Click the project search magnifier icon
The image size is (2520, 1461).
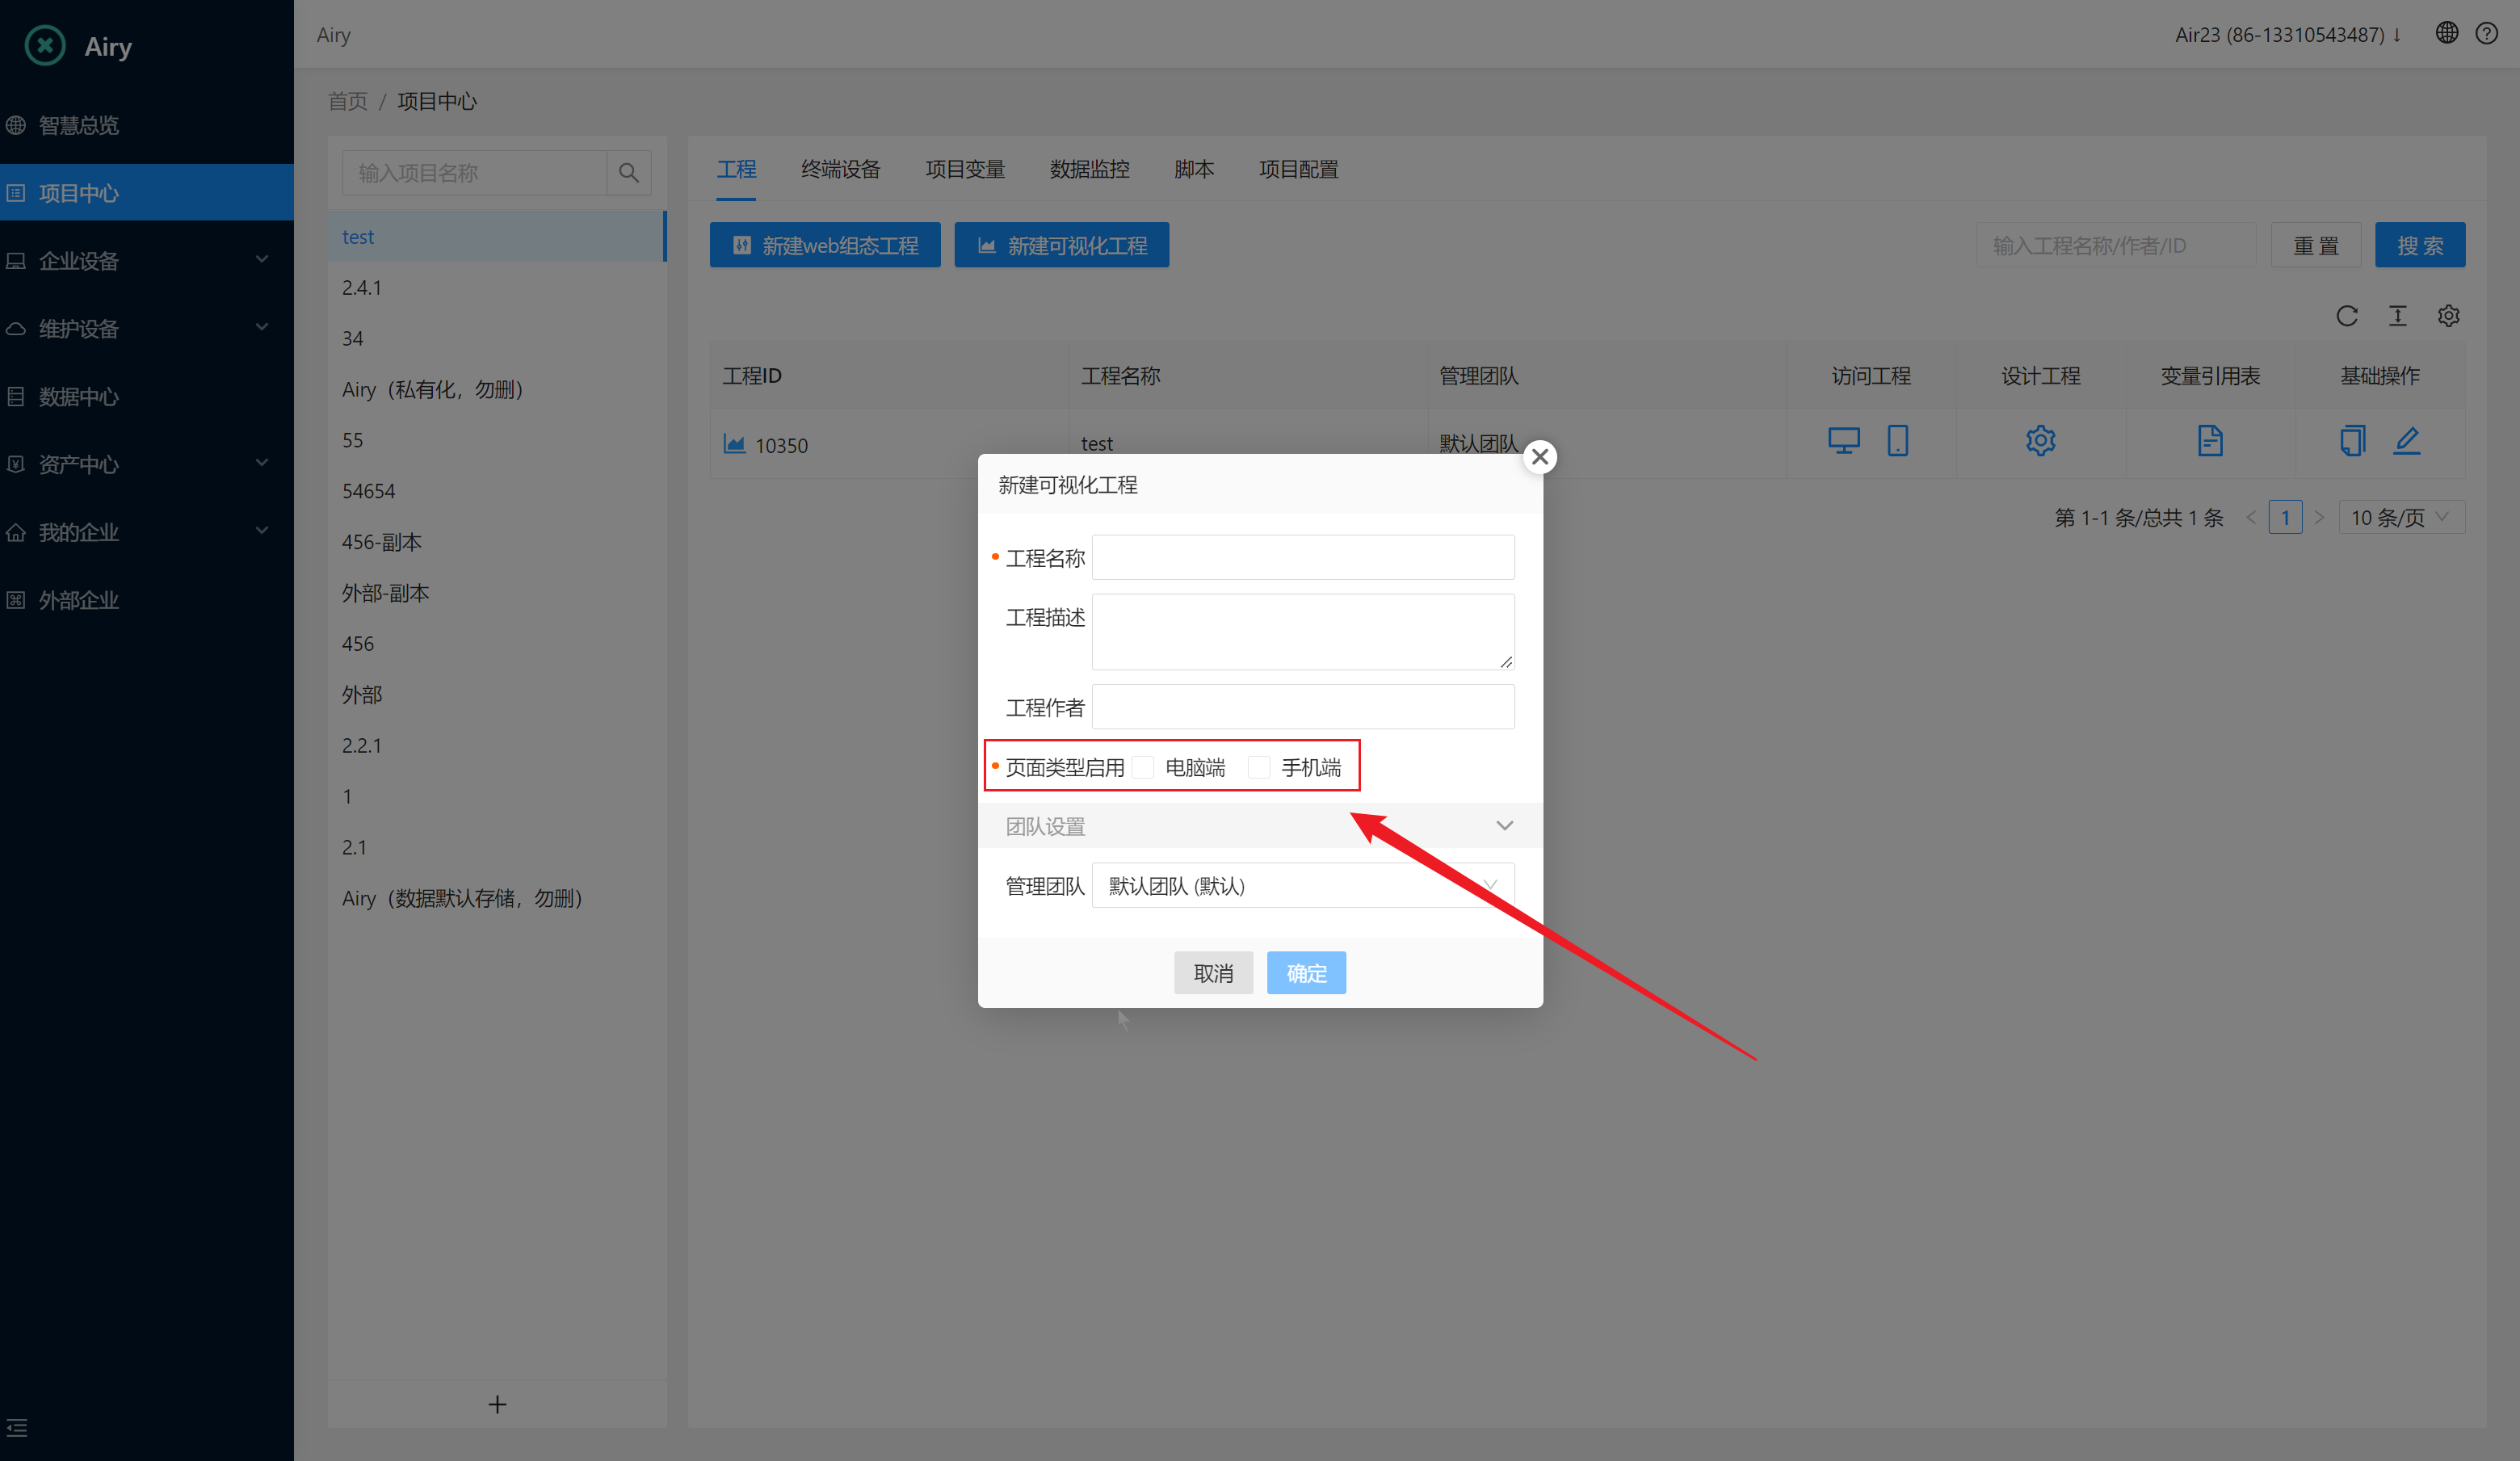coord(628,173)
